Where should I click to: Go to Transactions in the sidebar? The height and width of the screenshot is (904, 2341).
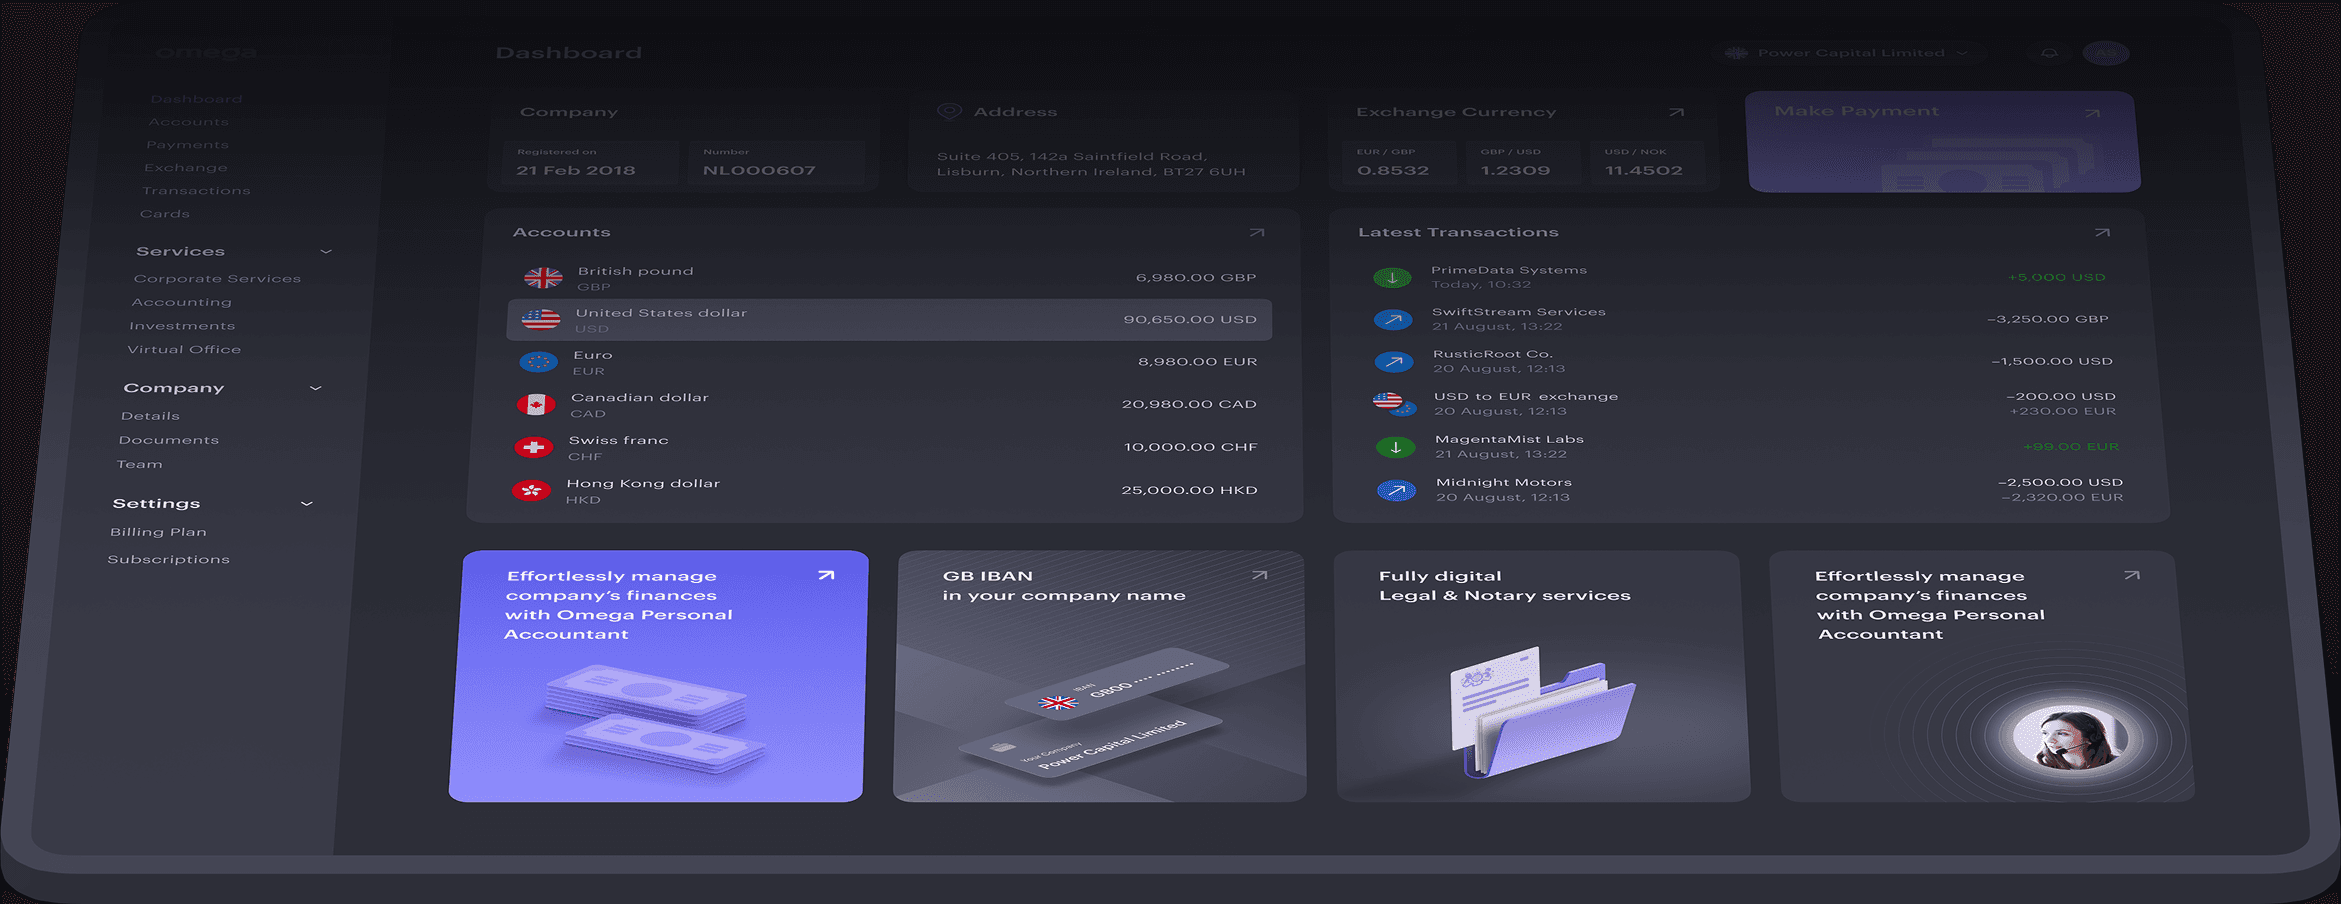point(196,191)
